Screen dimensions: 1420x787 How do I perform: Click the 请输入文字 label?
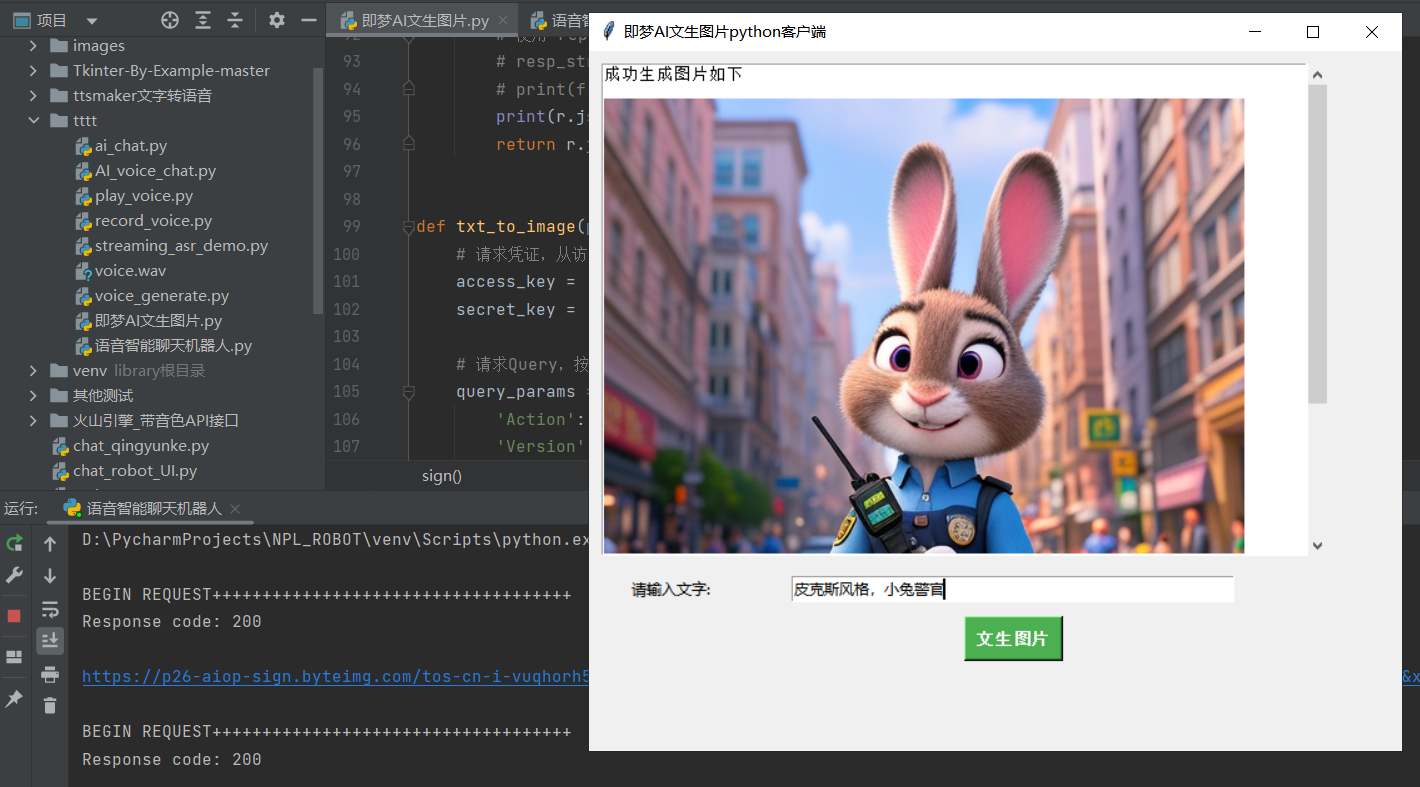(671, 590)
